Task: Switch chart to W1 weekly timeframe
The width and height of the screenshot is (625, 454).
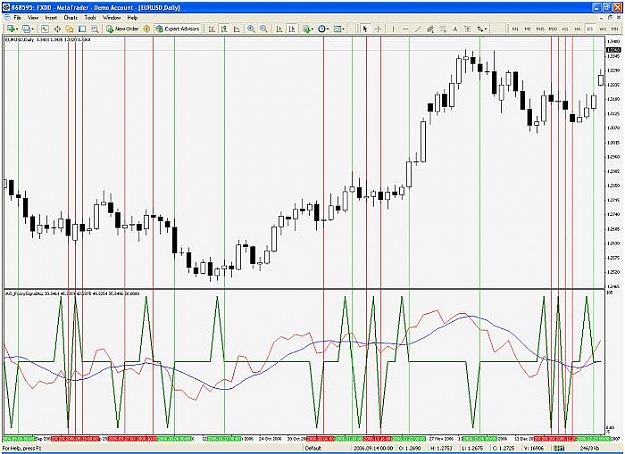Action: click(x=602, y=29)
